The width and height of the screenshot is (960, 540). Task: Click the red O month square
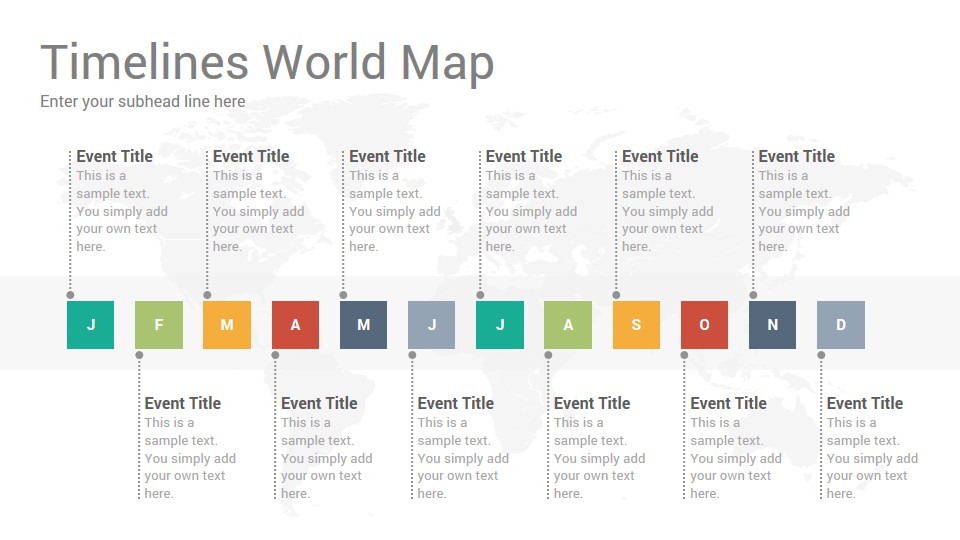[x=704, y=324]
